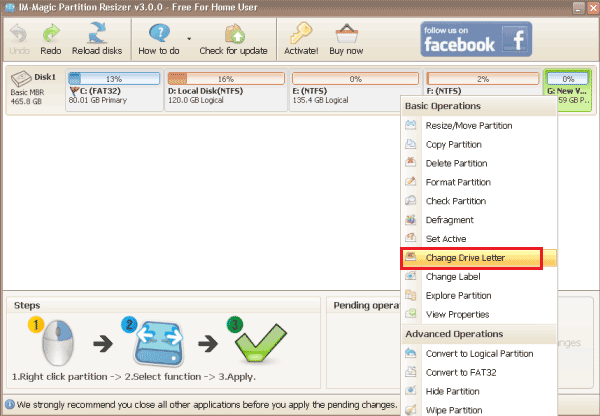The height and width of the screenshot is (416, 600).
Task: Click the mouse illustration in Steps panel
Action: pyautogui.click(x=58, y=342)
